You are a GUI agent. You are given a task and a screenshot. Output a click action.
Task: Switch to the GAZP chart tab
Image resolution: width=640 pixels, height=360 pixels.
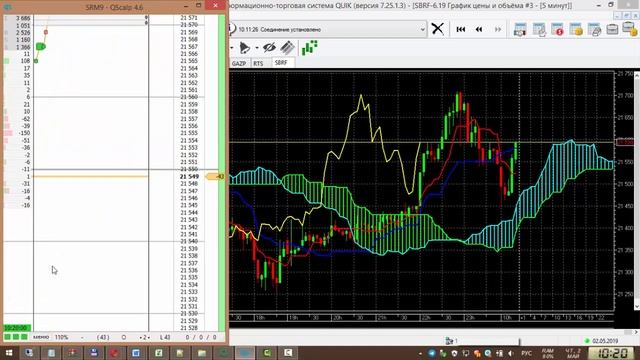pyautogui.click(x=239, y=63)
